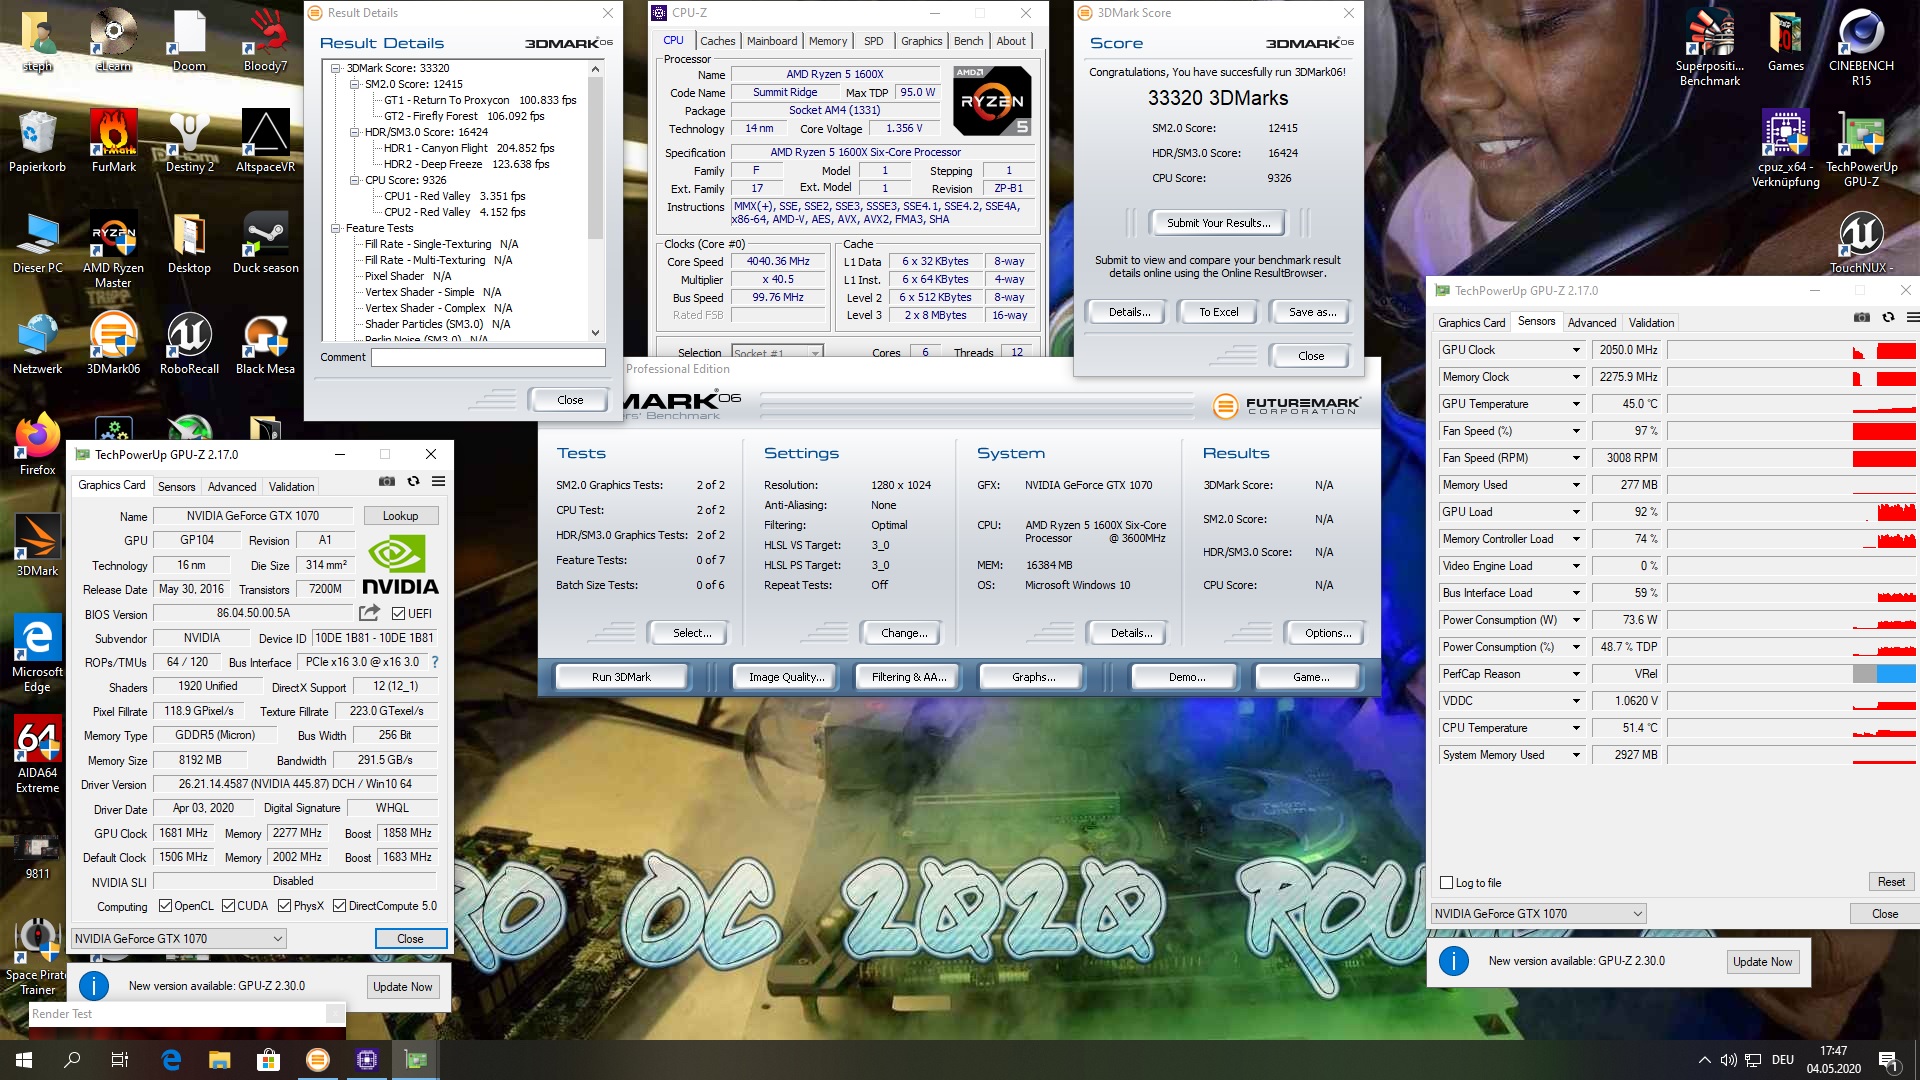Open the Firefox desktop icon
The image size is (1920, 1080).
click(37, 444)
